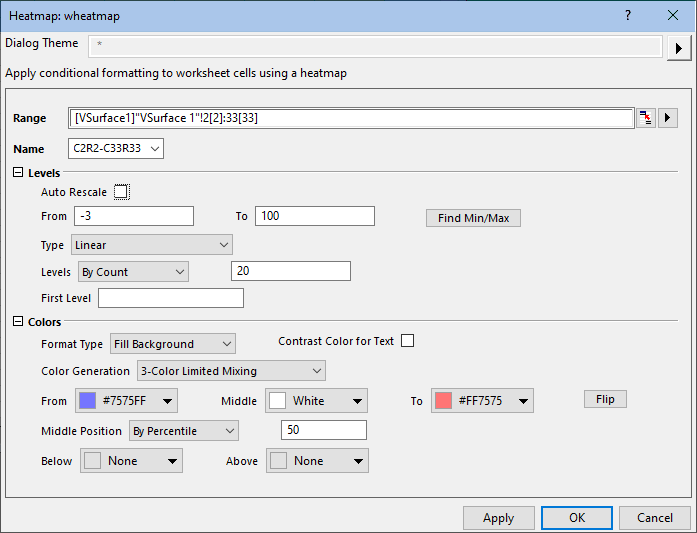Image resolution: width=697 pixels, height=533 pixels.
Task: Toggle Contrast Color for Text checkbox
Action: click(407, 341)
